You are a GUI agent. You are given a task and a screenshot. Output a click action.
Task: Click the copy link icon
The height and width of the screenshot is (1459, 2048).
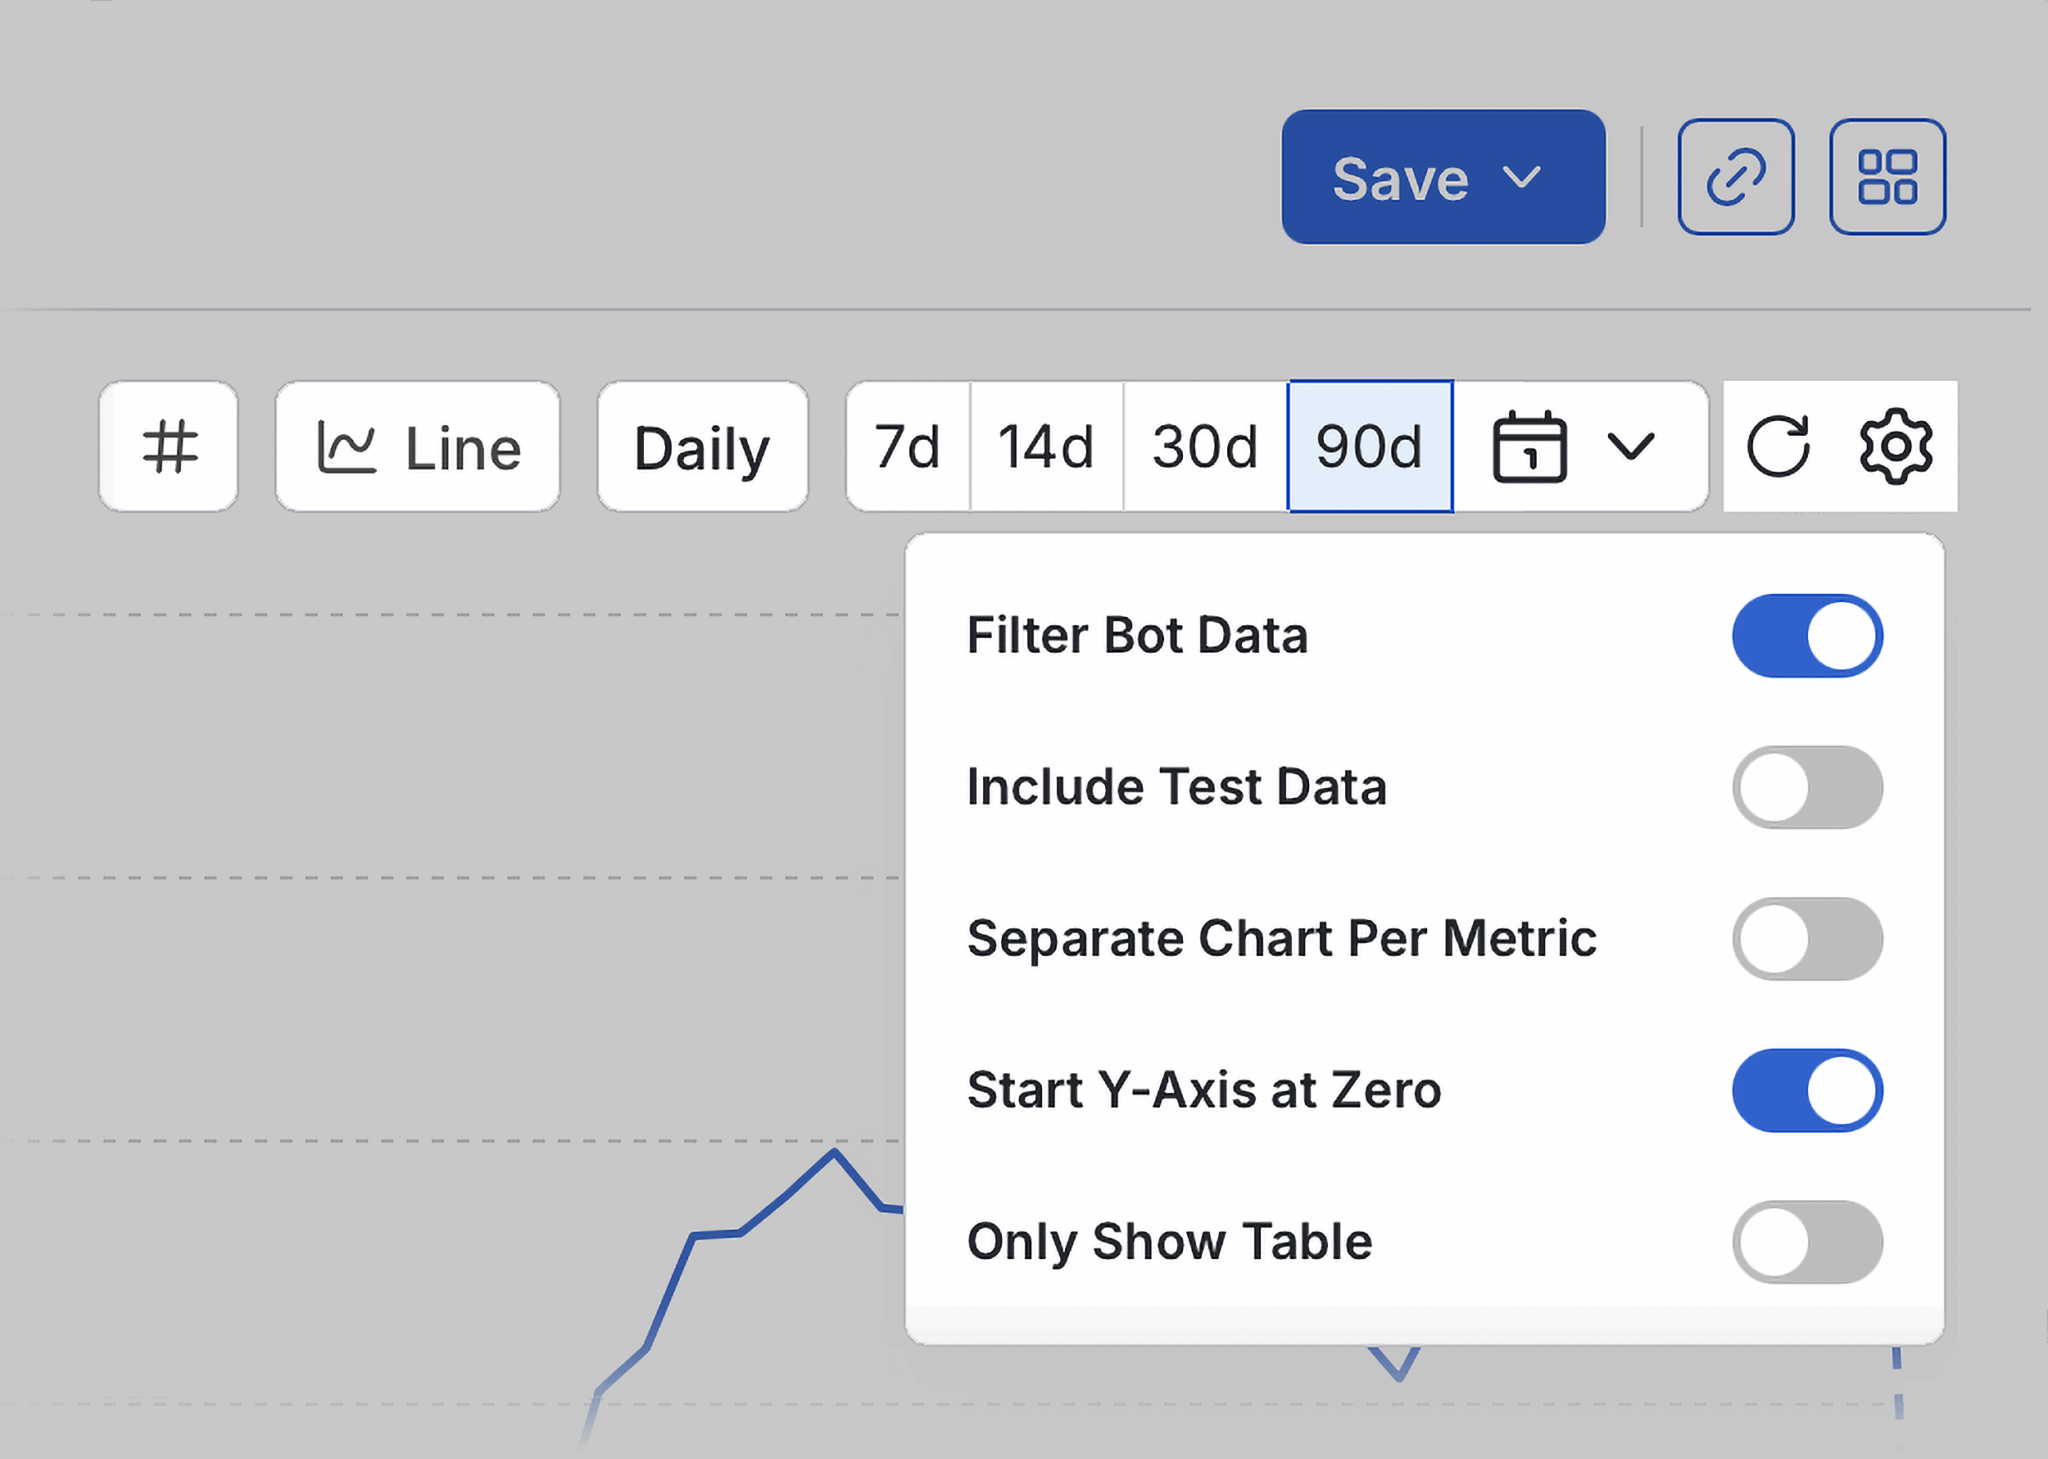tap(1735, 176)
